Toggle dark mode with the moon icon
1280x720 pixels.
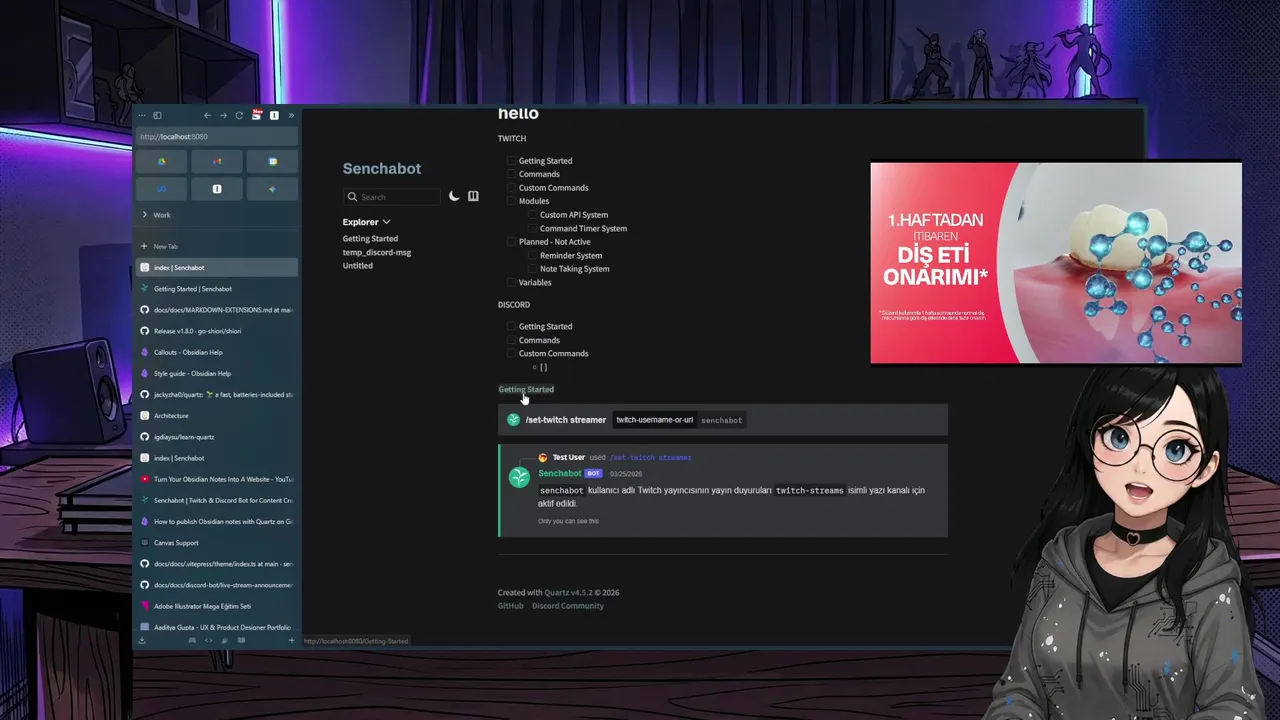[x=454, y=197]
